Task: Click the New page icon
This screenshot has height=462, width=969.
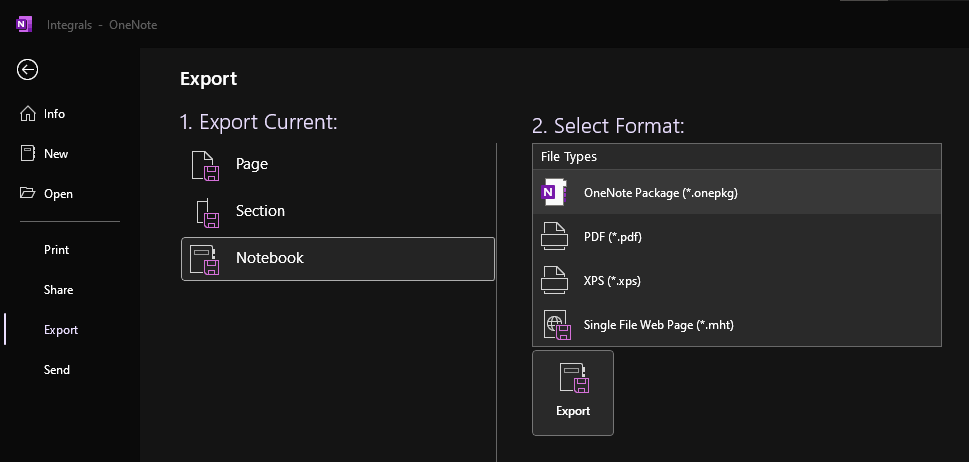Action: (28, 154)
